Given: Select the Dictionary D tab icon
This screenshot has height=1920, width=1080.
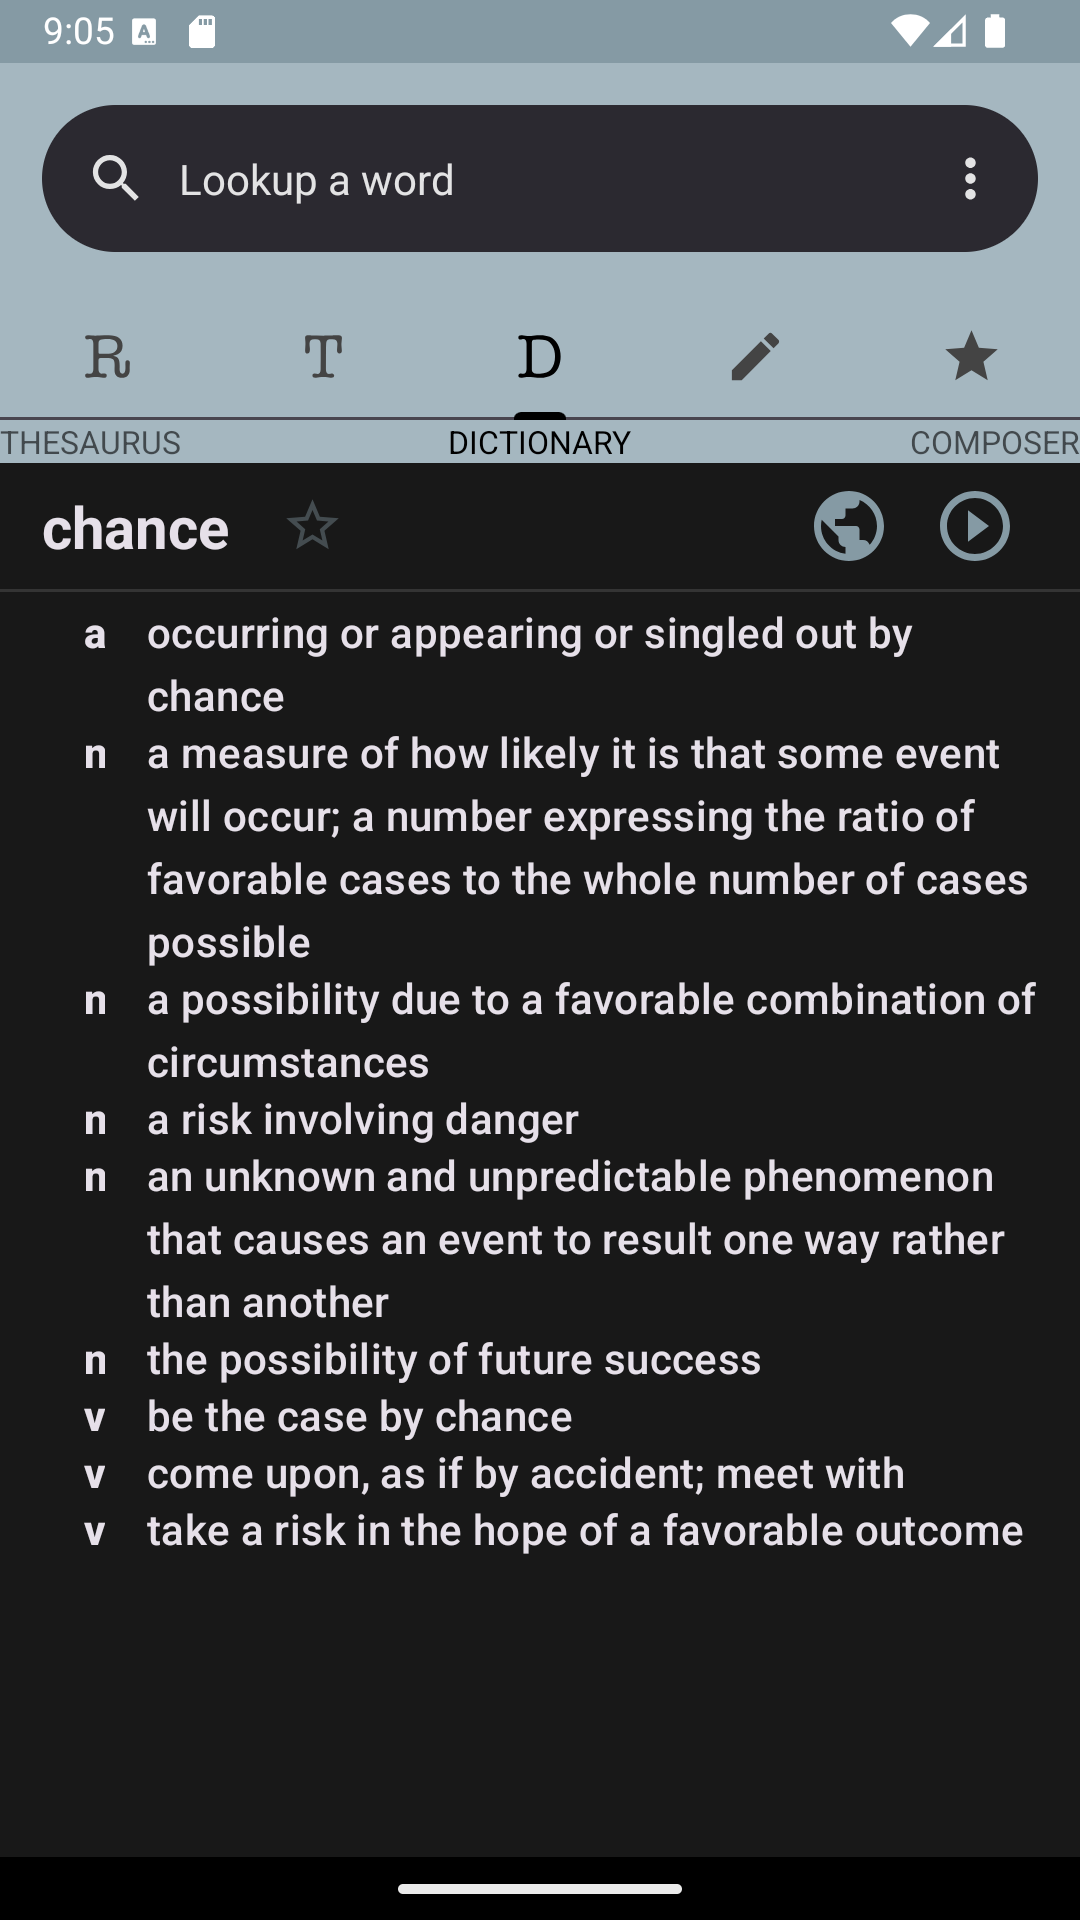Looking at the screenshot, I should (540, 357).
